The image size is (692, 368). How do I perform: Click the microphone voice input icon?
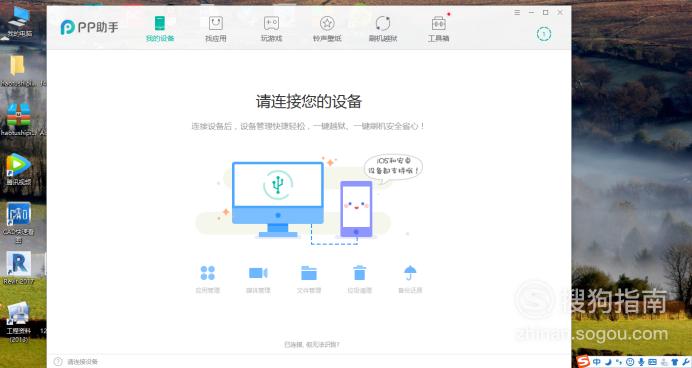coord(641,362)
